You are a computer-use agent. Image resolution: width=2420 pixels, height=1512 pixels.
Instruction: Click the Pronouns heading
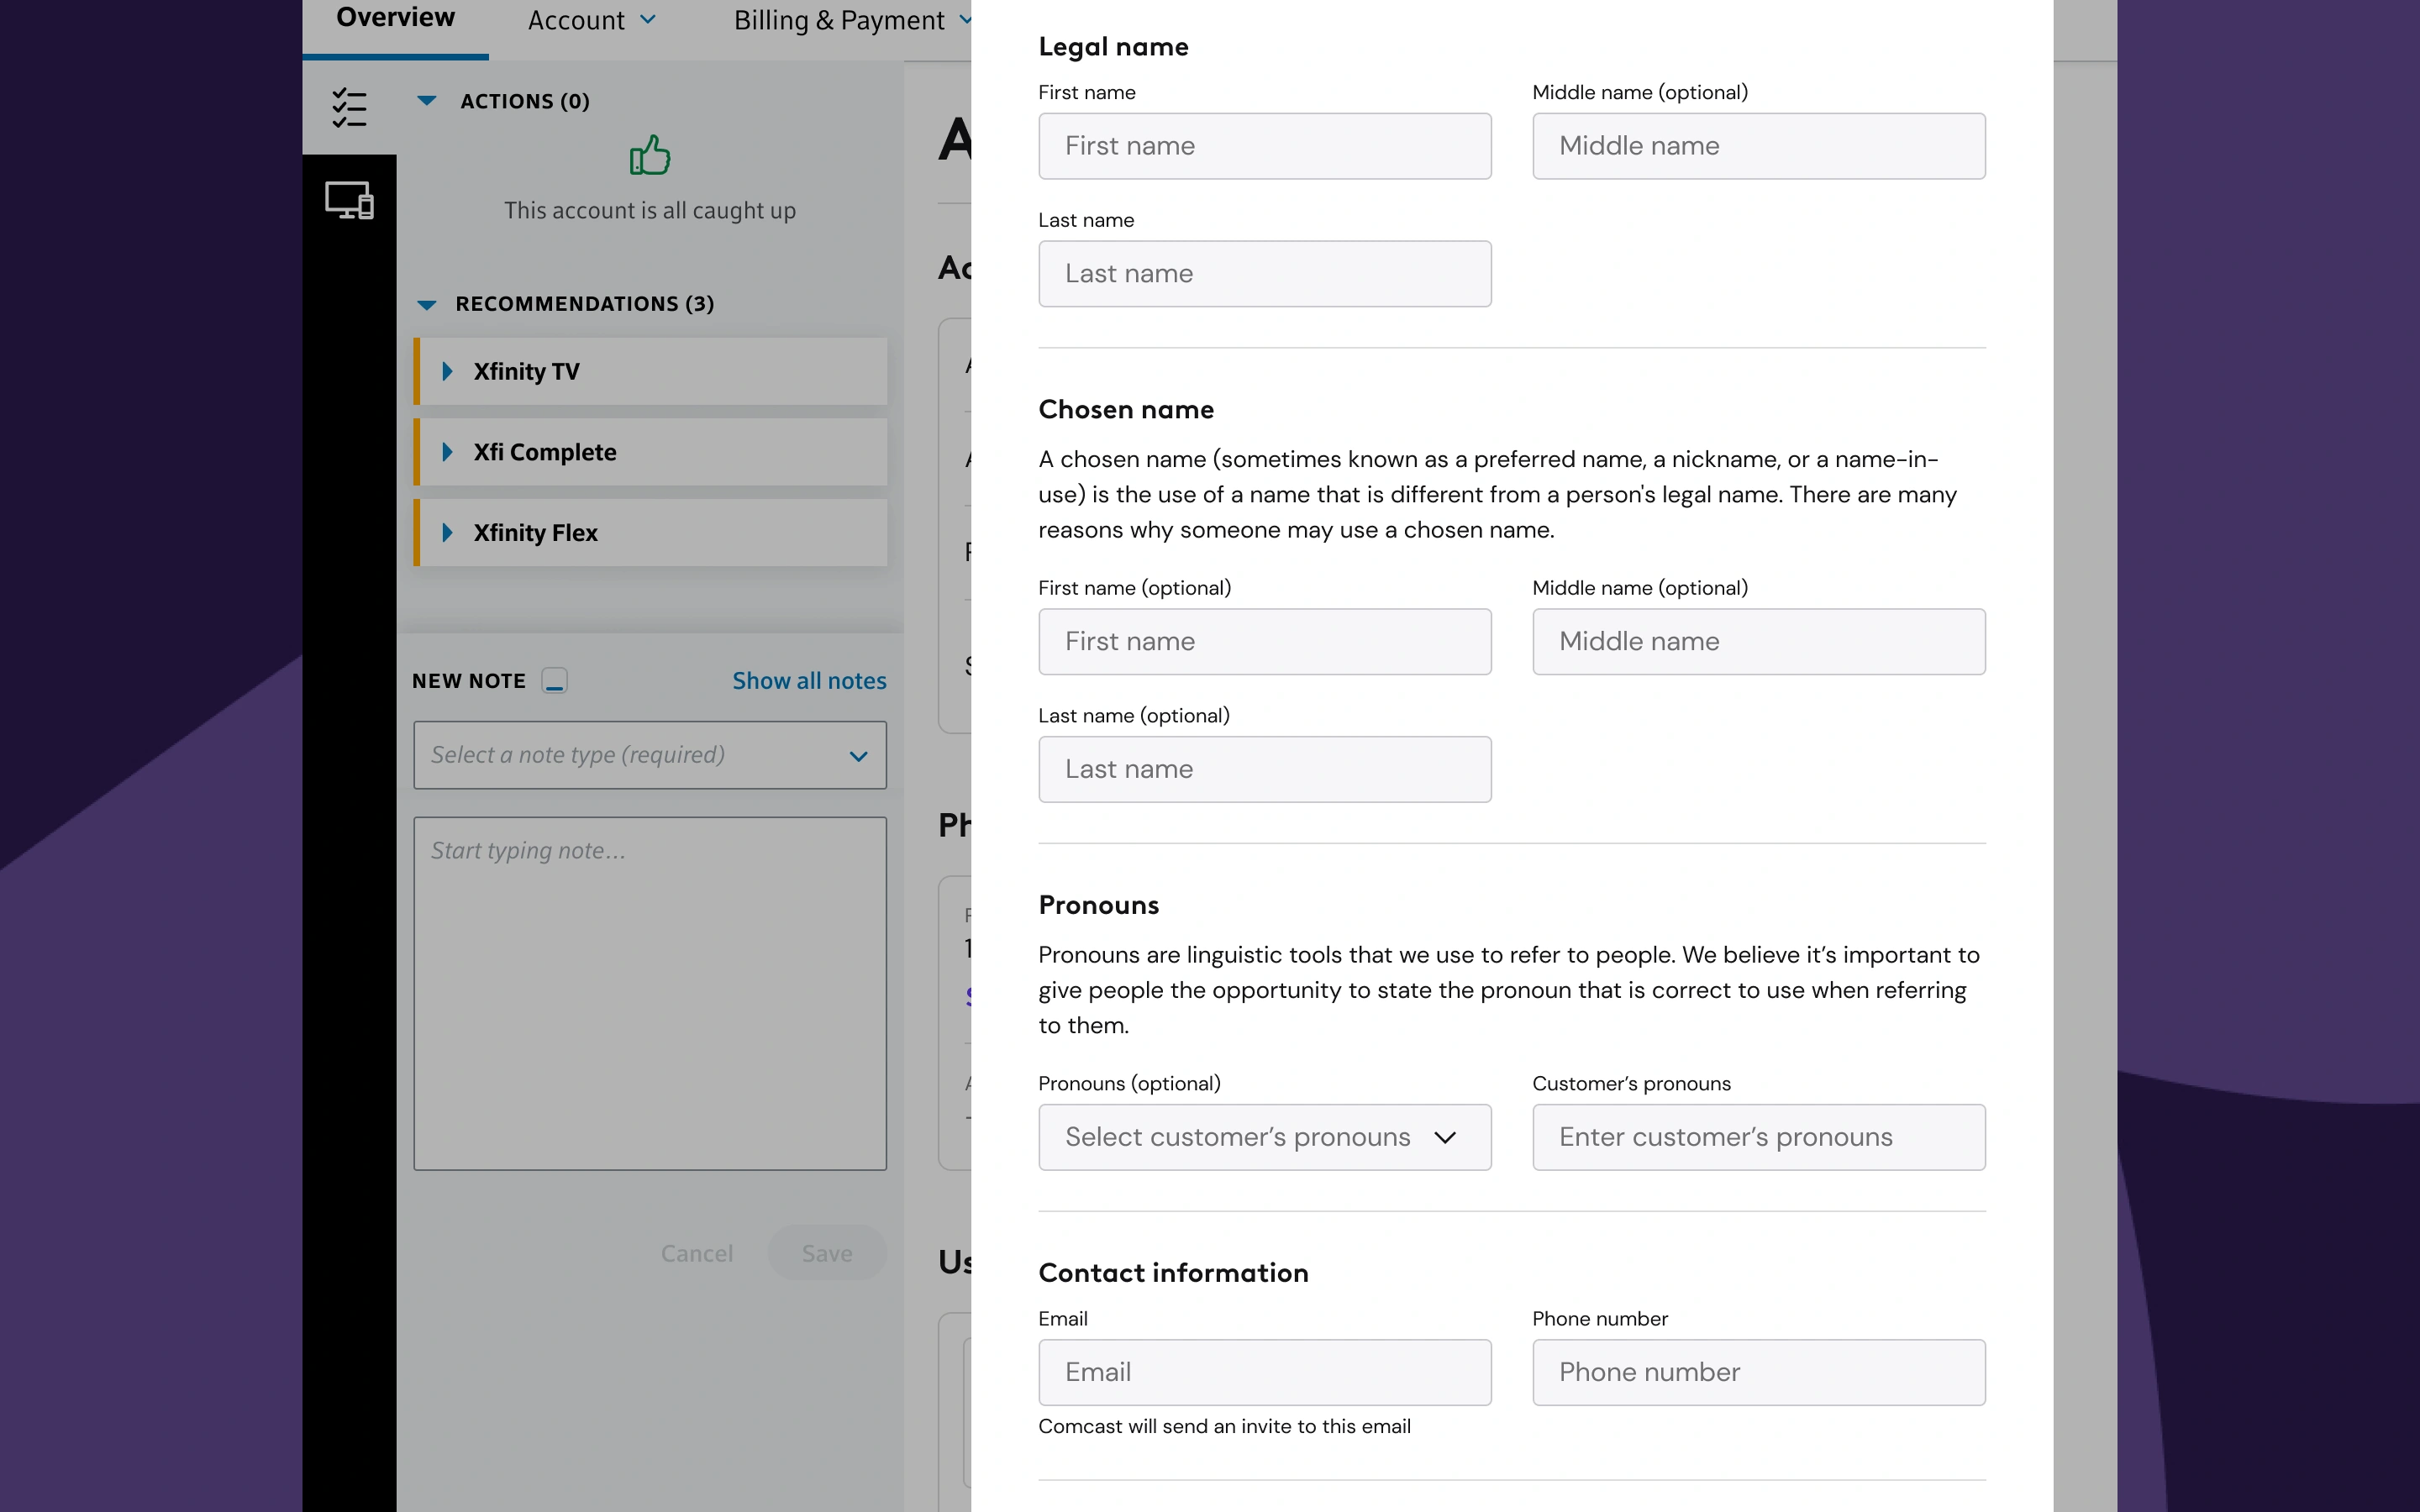point(1099,905)
